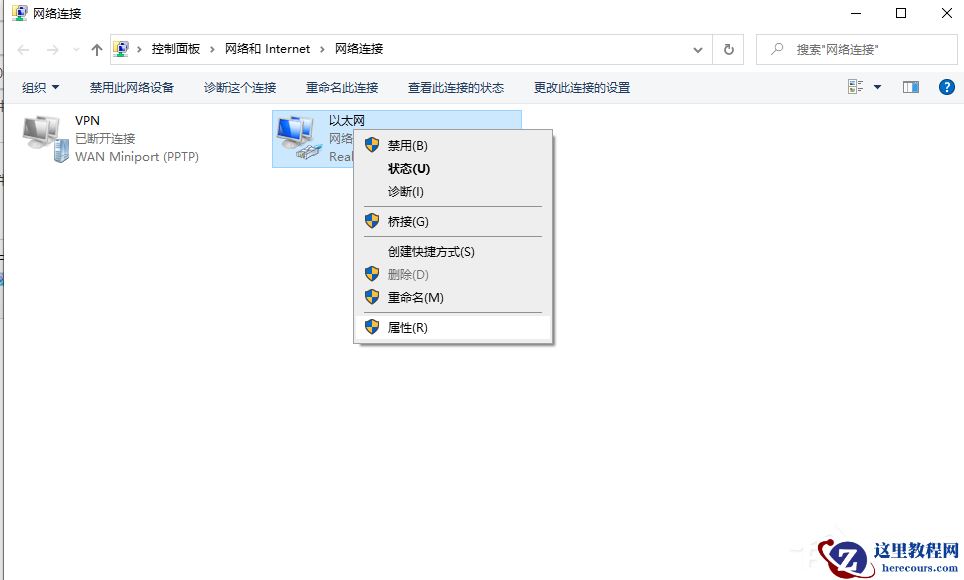
Task: Click 诊断这个连接 in the toolbar
Action: (240, 87)
